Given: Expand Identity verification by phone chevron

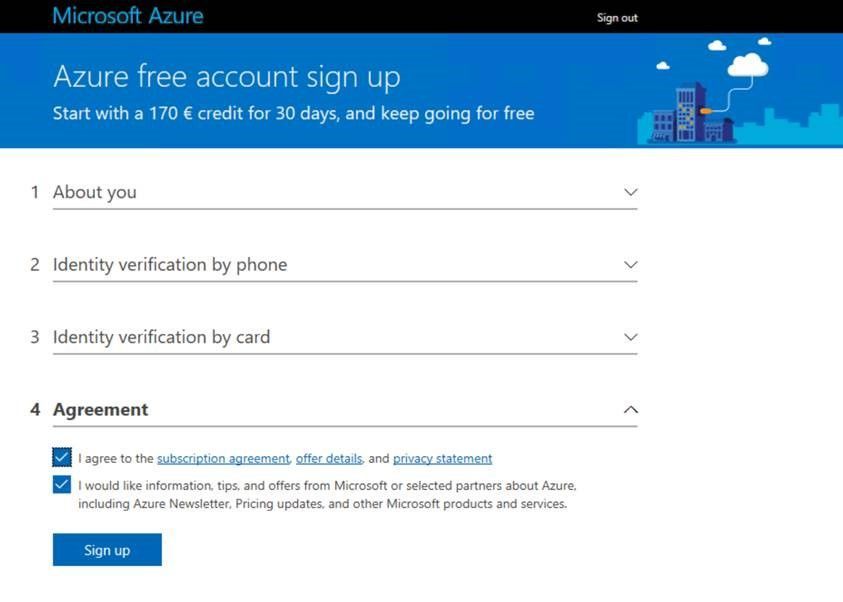Looking at the screenshot, I should click(631, 264).
